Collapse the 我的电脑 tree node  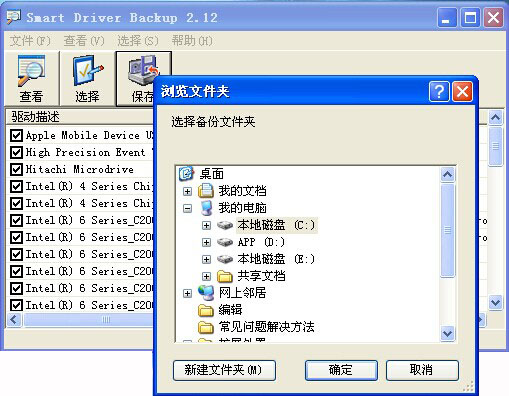pos(187,209)
